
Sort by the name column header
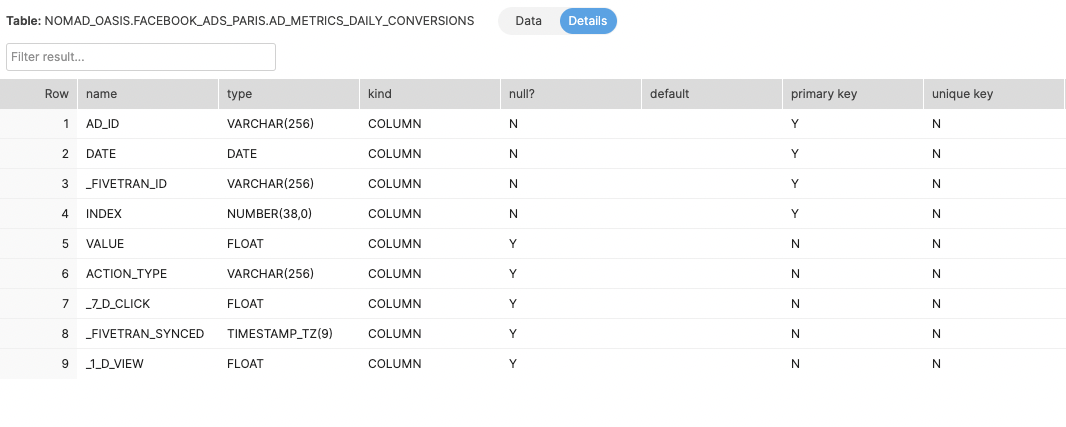click(x=102, y=94)
